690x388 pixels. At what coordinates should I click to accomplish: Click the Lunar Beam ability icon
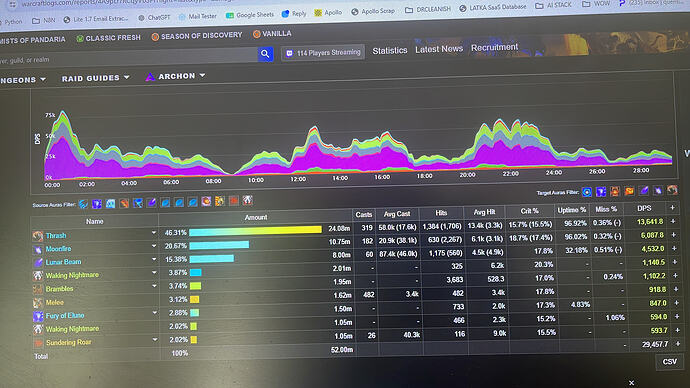[38, 263]
